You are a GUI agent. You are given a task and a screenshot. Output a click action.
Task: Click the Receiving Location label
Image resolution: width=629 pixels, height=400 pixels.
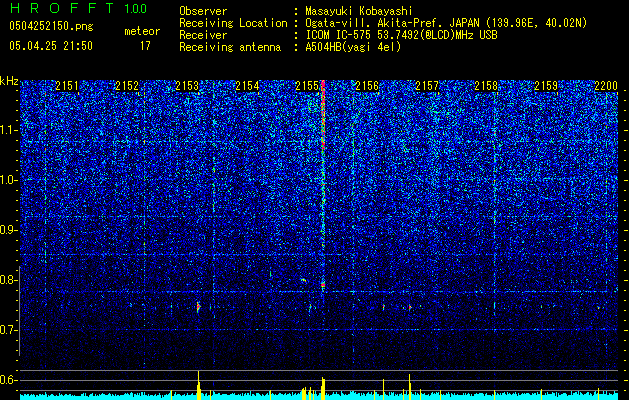[233, 23]
